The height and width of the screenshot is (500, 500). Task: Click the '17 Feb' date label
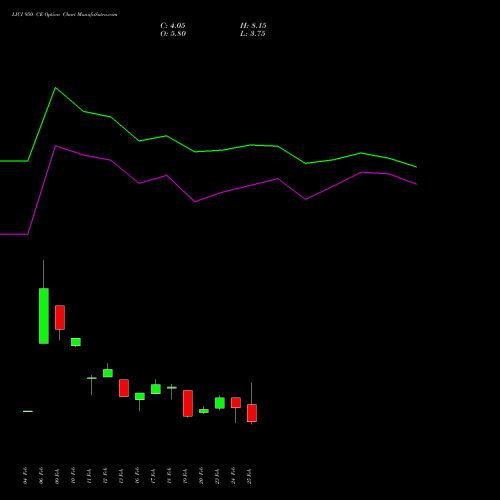154,475
